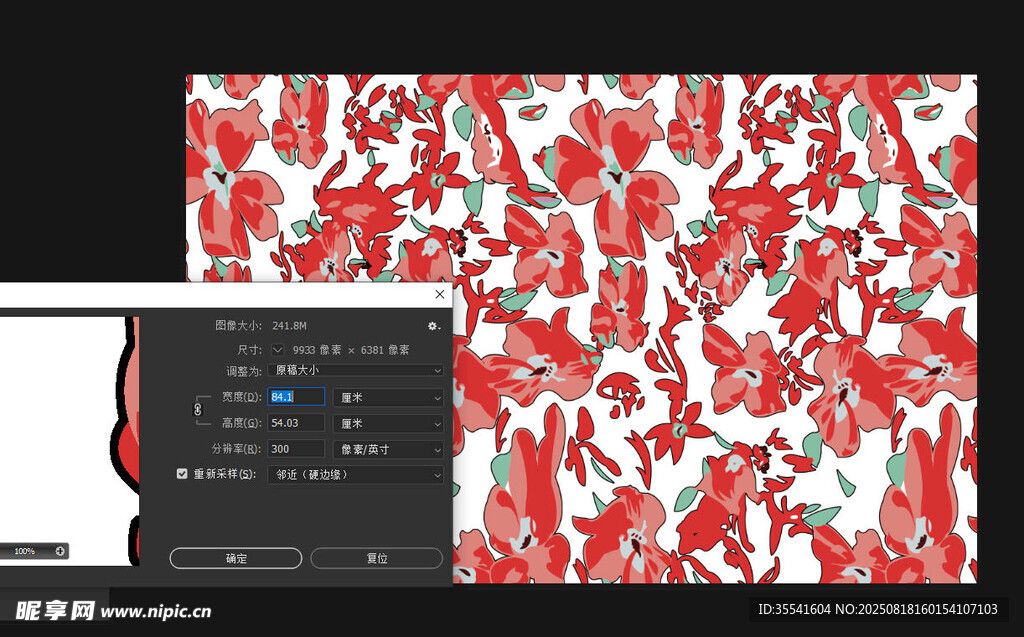The width and height of the screenshot is (1024, 637).
Task: Close the Image Size dialog
Action: pyautogui.click(x=440, y=295)
